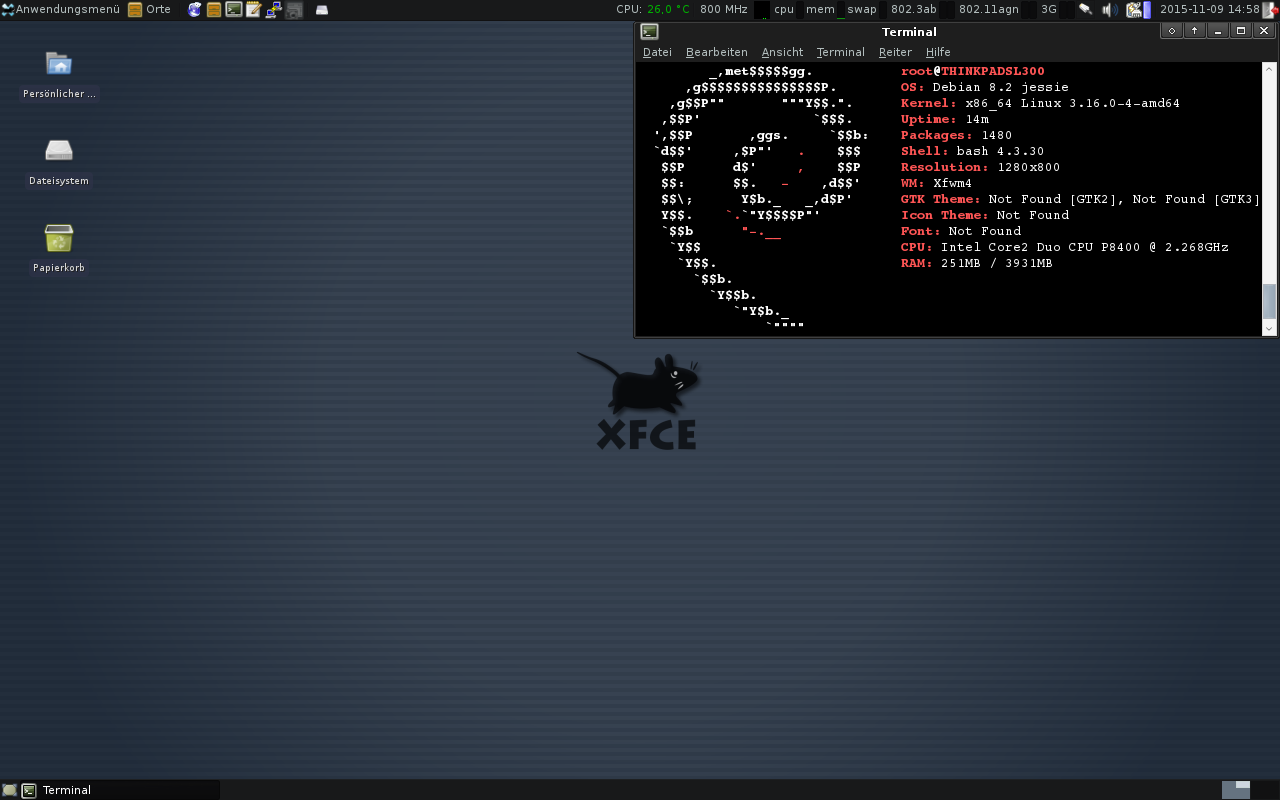
Task: Click the root@THINKPADSL300 text in the terminal
Action: click(972, 71)
